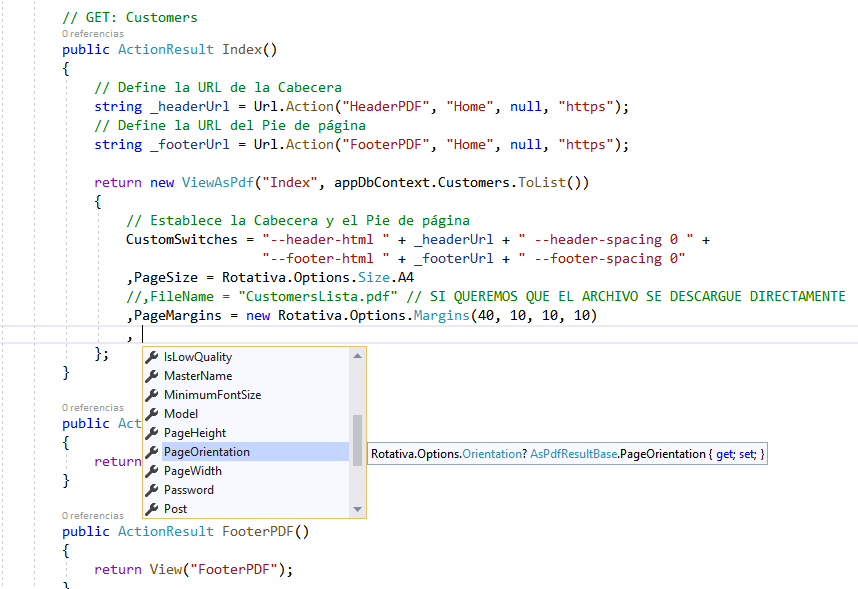Screen dimensions: 858x589
Task: Click the wrench icon beside MasterName
Action: [x=152, y=376]
